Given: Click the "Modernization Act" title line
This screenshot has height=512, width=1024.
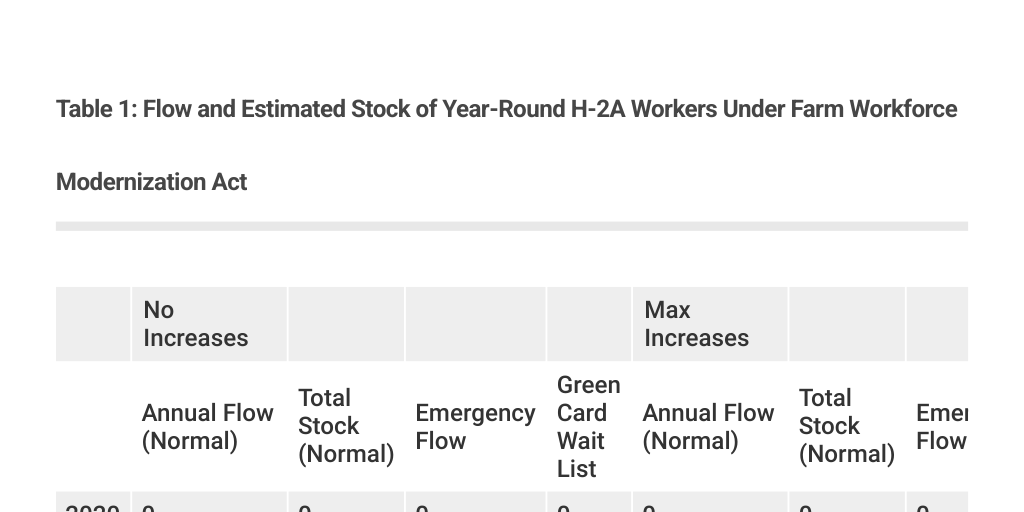Looking at the screenshot, I should tap(152, 182).
